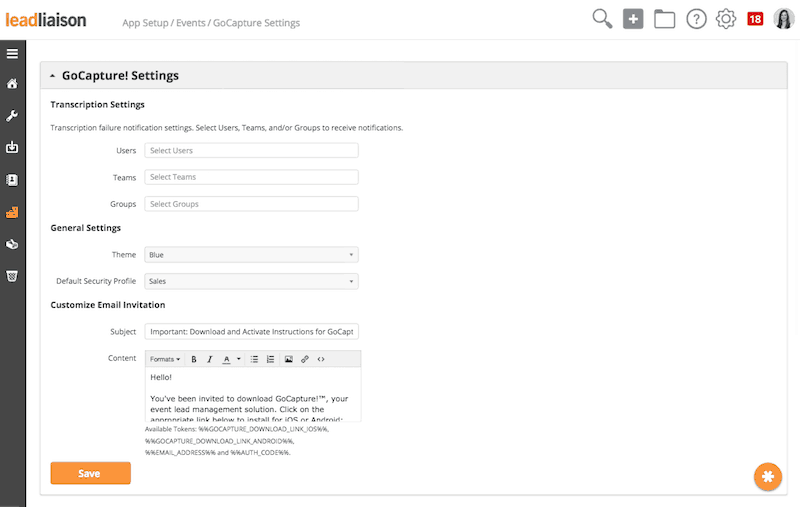Screen dimensions: 800x507
Task: Click the Select Groups field
Action: [252, 204]
